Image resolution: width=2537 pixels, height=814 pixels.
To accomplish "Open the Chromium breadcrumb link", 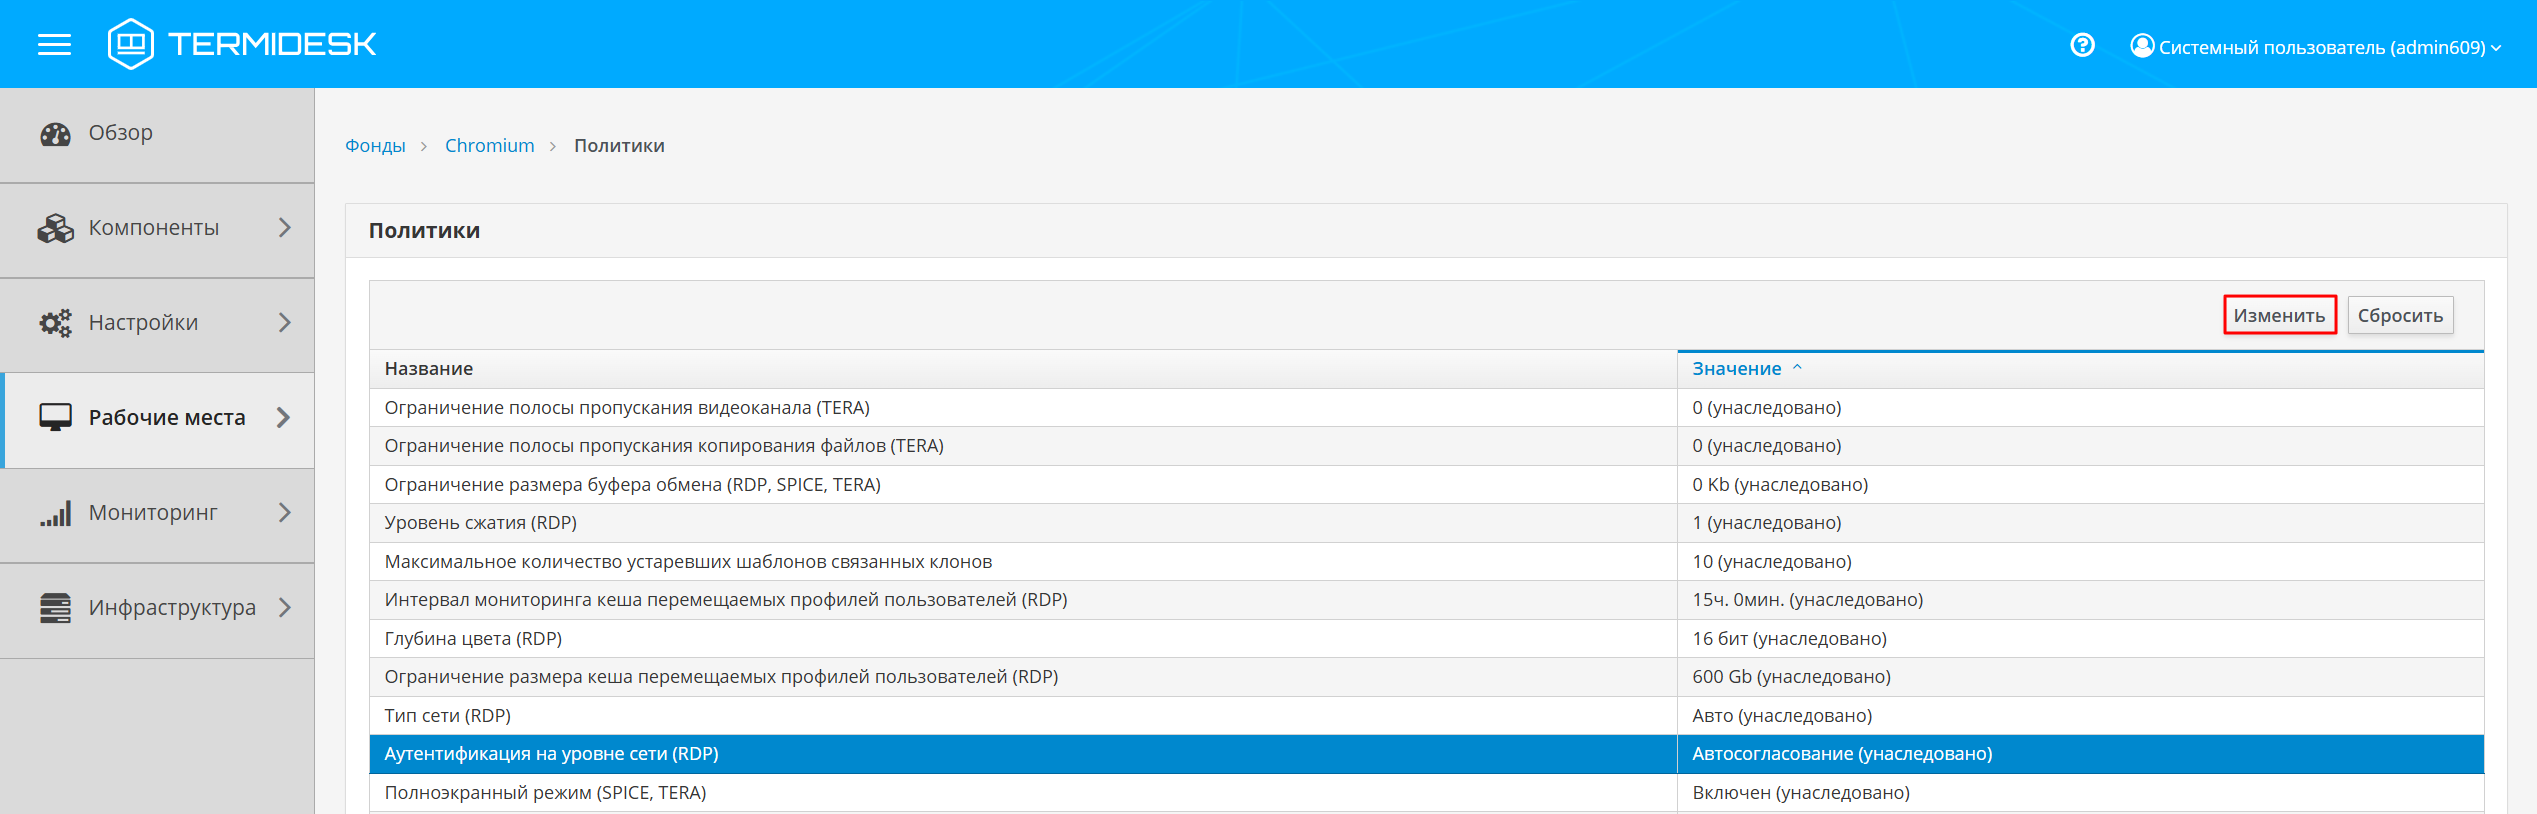I will click(489, 146).
